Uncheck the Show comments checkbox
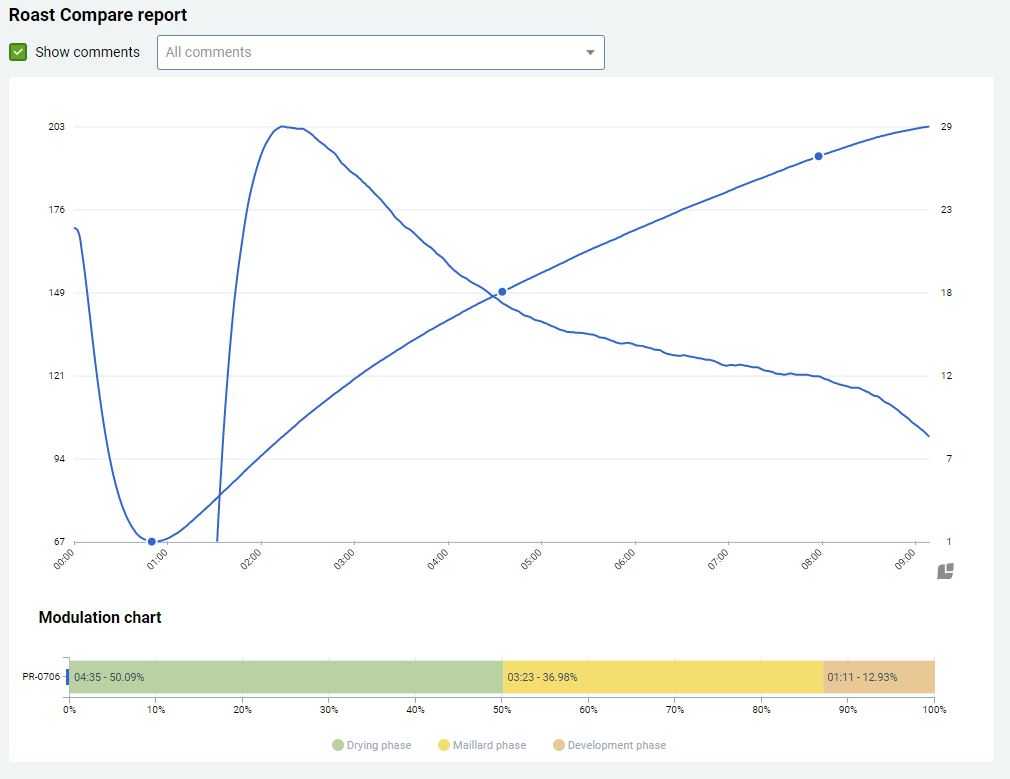 pyautogui.click(x=18, y=52)
